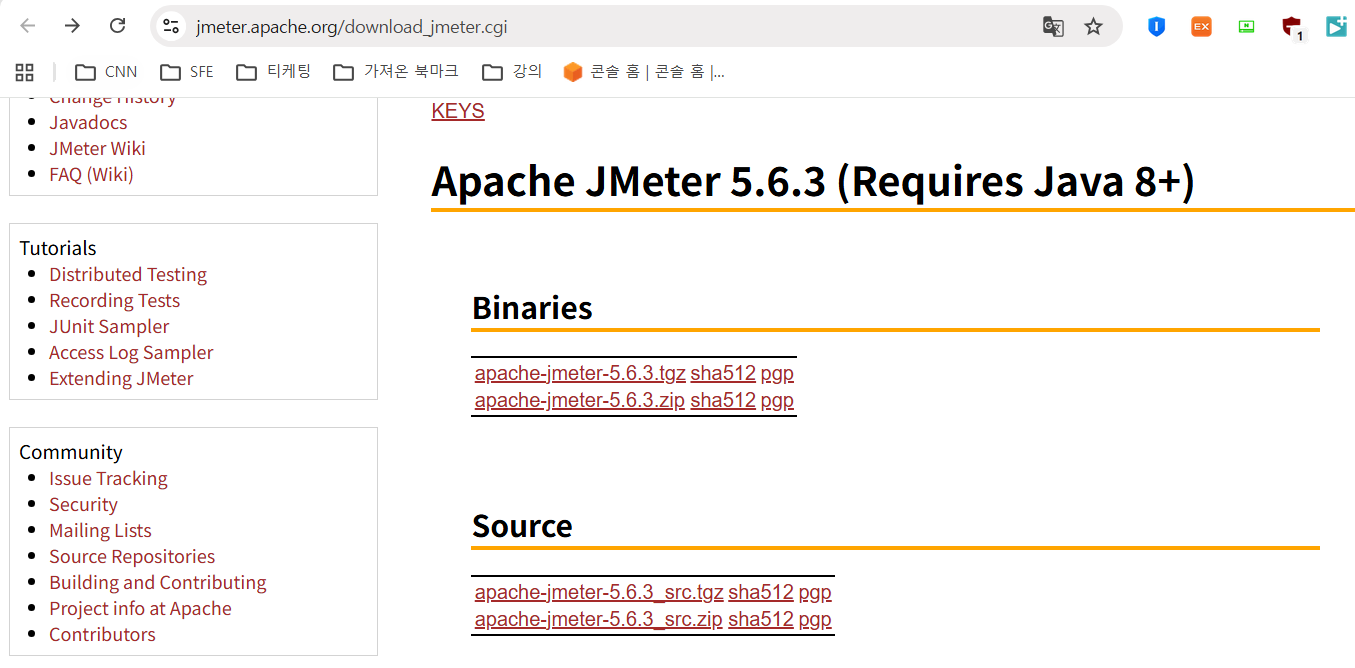
Task: Open the KEYS link
Action: [x=458, y=111]
